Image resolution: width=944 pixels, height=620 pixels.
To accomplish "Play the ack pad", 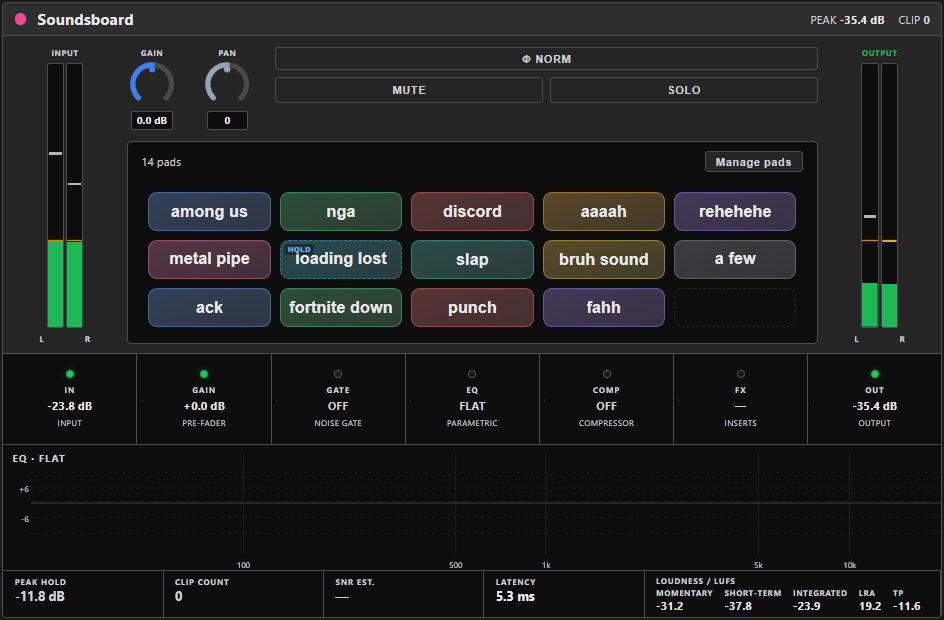I will click(x=210, y=308).
